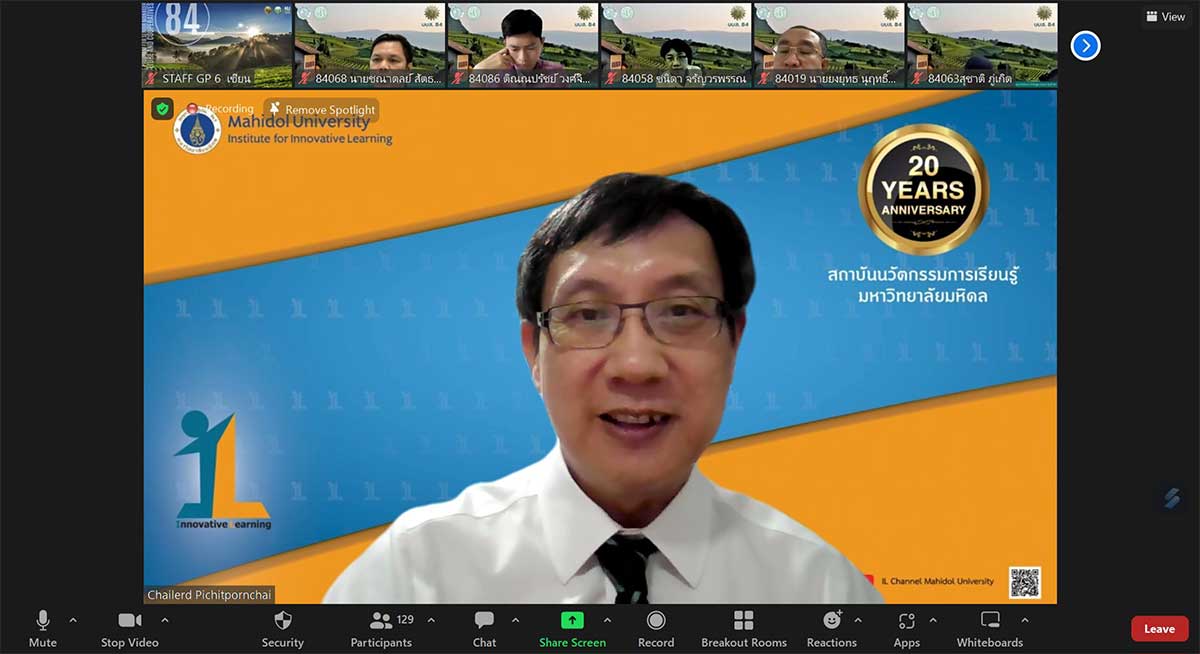Screen dimensions: 1200x654
Task: Open the Chat panel icon
Action: click(x=484, y=621)
